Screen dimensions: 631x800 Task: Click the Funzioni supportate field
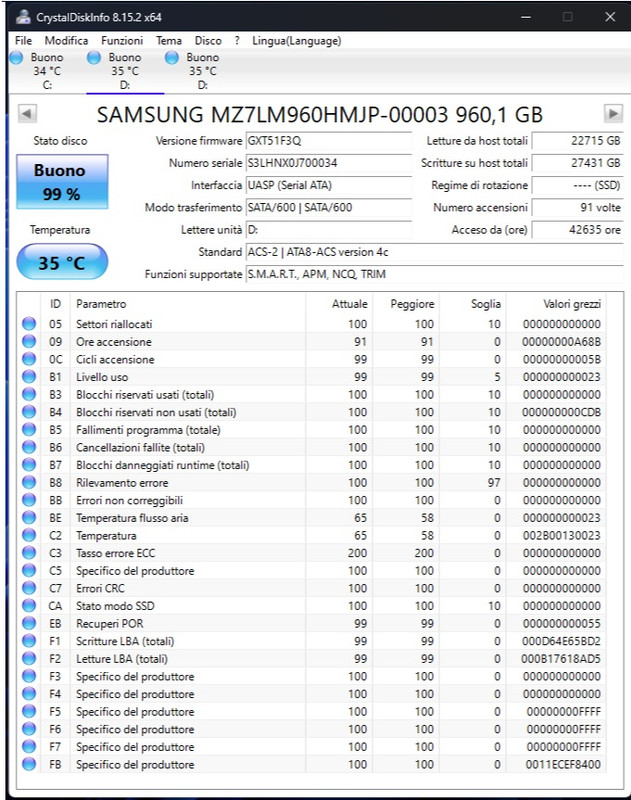[435, 274]
